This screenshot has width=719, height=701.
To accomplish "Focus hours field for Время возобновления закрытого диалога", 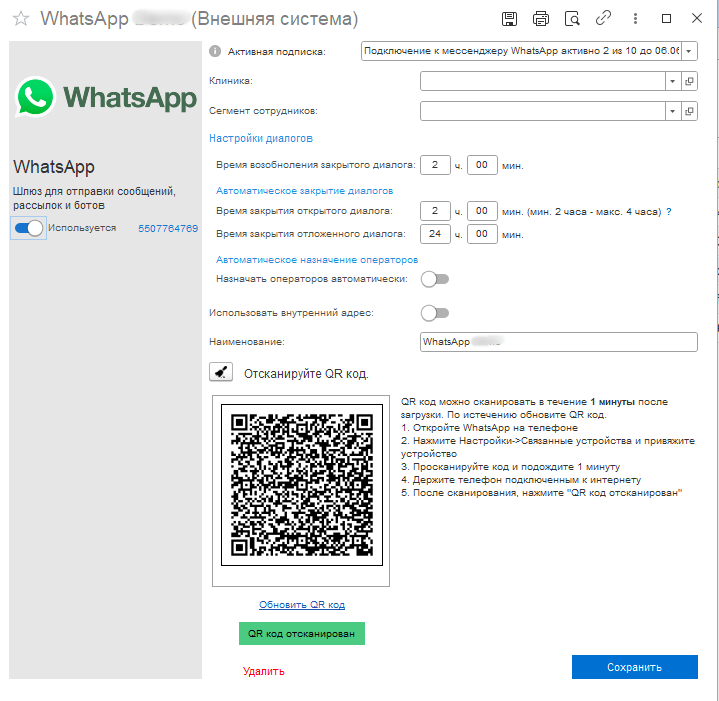I will coord(435,165).
